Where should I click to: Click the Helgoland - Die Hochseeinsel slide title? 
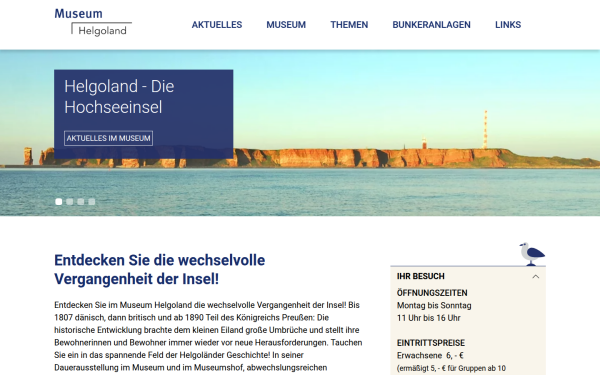point(119,96)
